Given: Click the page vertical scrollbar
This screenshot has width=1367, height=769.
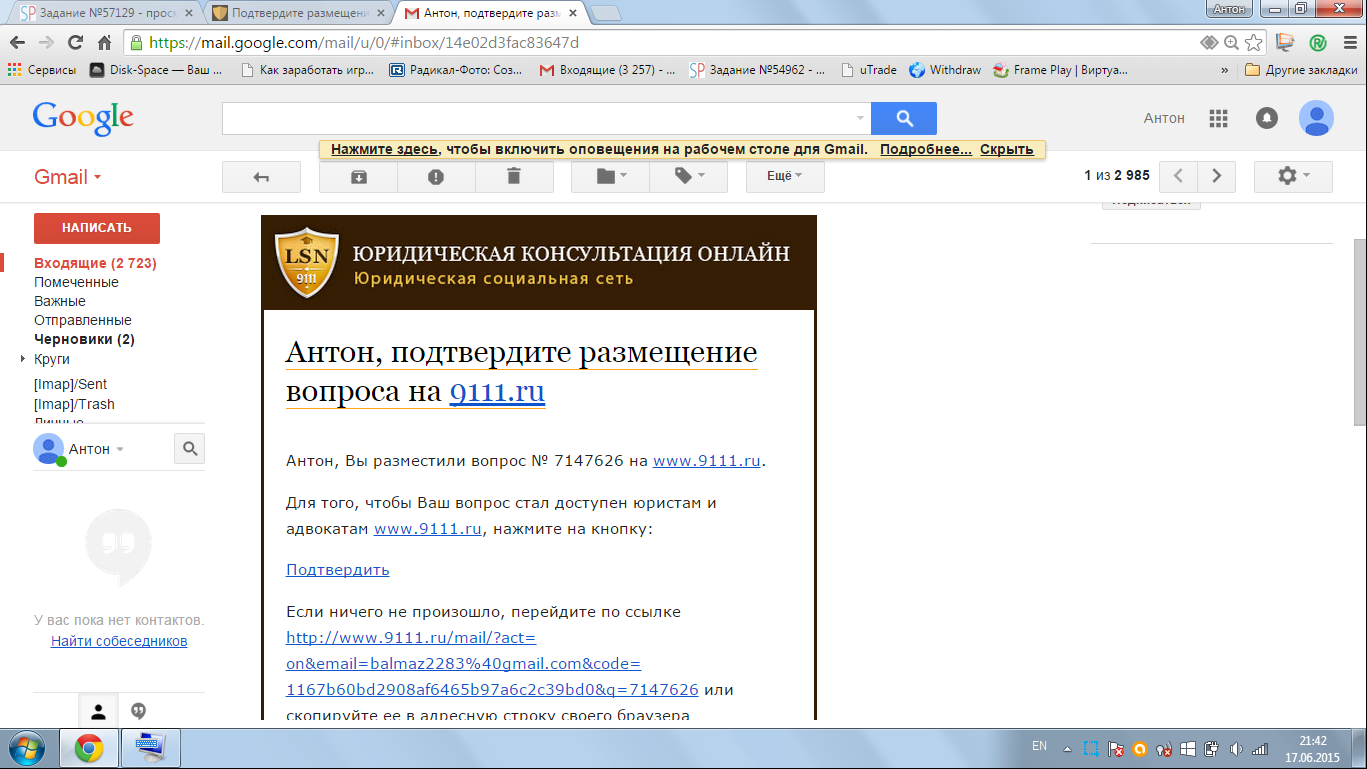Looking at the screenshot, I should [x=1359, y=333].
